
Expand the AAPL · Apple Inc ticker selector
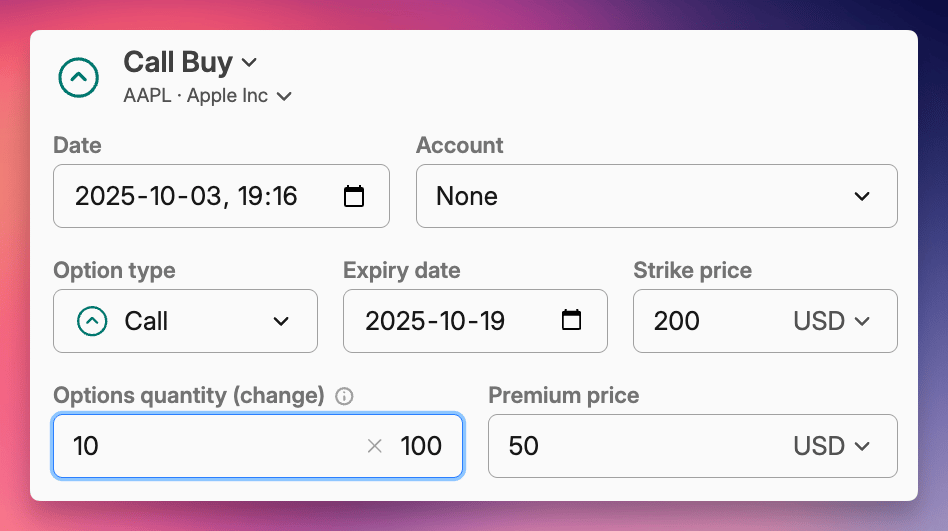coord(284,97)
